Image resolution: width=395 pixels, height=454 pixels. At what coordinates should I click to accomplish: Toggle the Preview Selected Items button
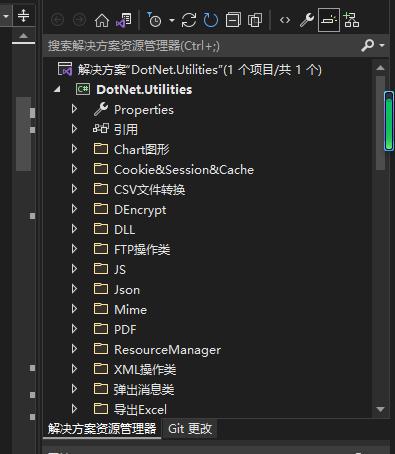click(x=329, y=20)
